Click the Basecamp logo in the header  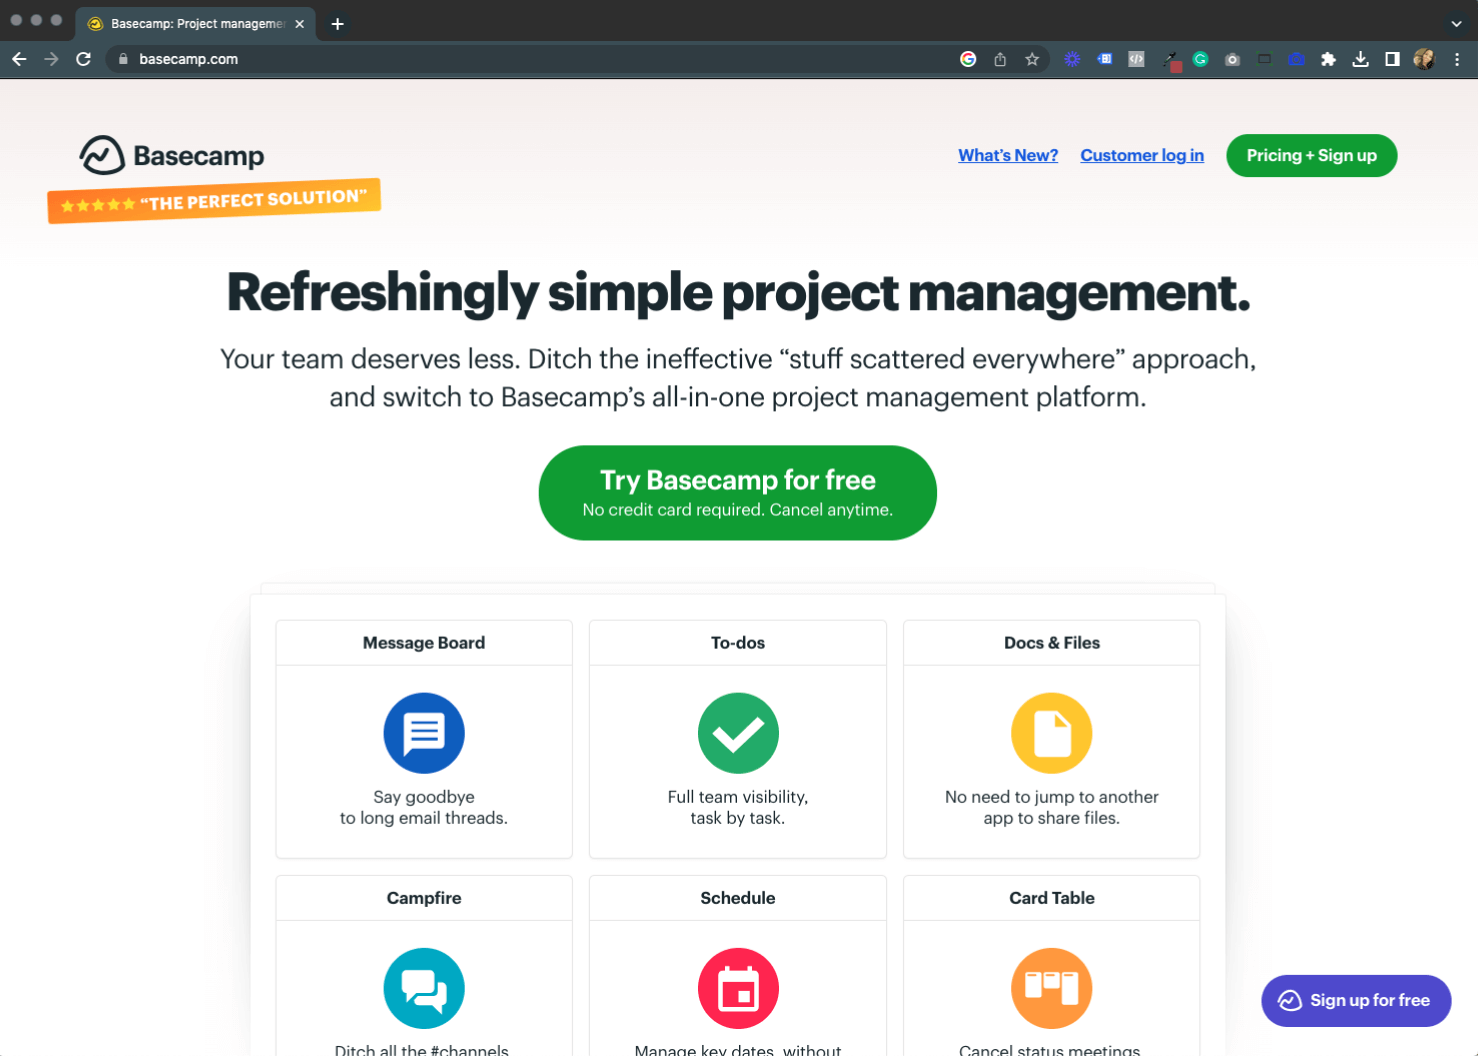[x=171, y=155]
